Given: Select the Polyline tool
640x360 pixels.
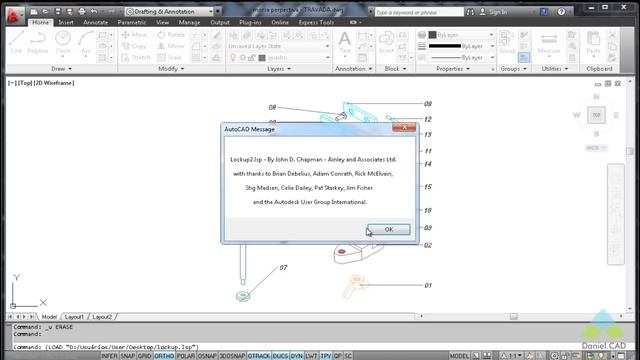Looking at the screenshot, I should 38,42.
